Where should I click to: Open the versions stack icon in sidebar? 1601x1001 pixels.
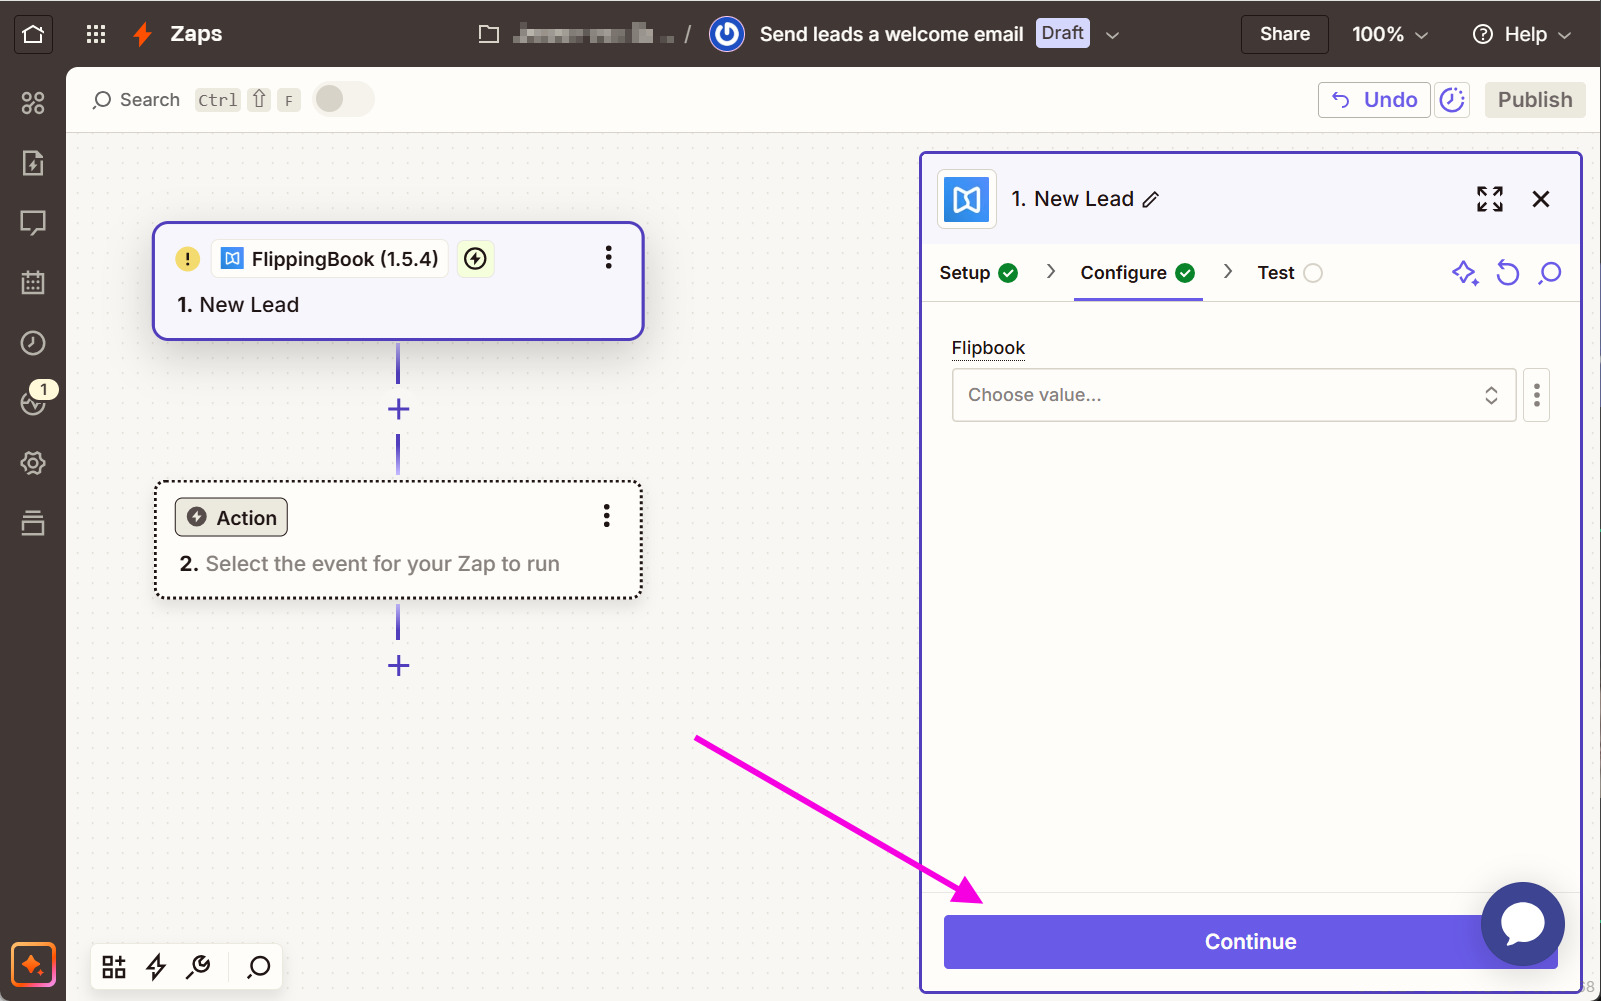33,523
